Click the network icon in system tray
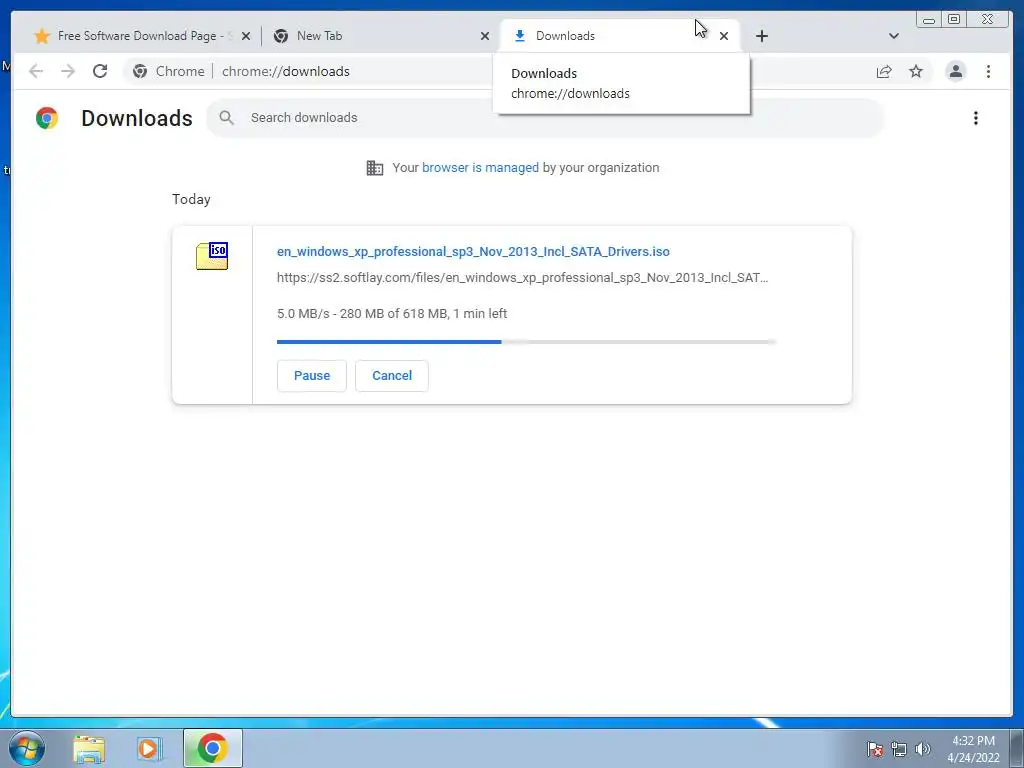 pyautogui.click(x=899, y=749)
